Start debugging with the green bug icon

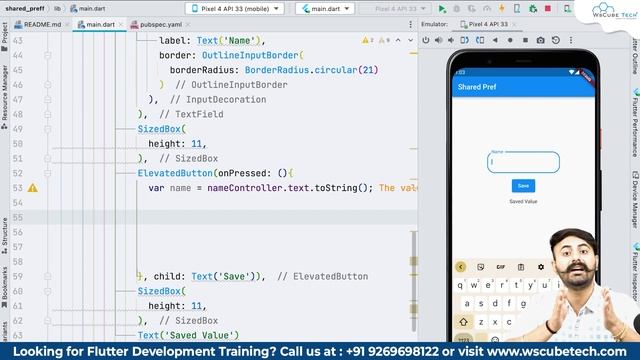(533, 9)
